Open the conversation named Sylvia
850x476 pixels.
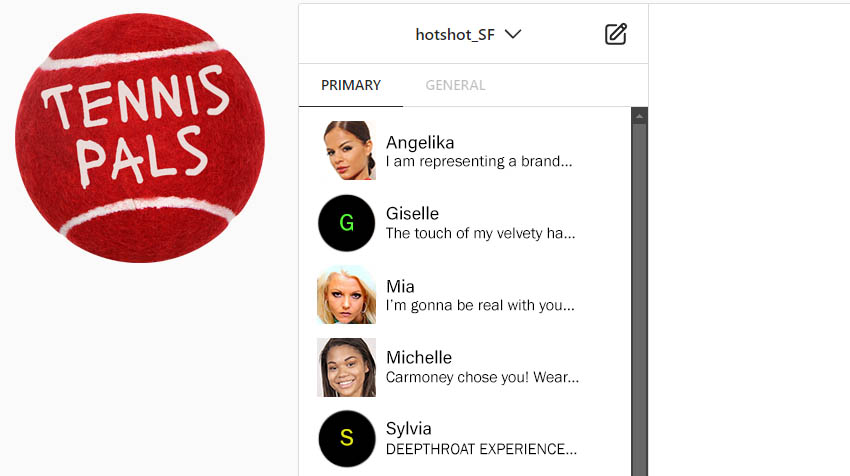coord(465,439)
